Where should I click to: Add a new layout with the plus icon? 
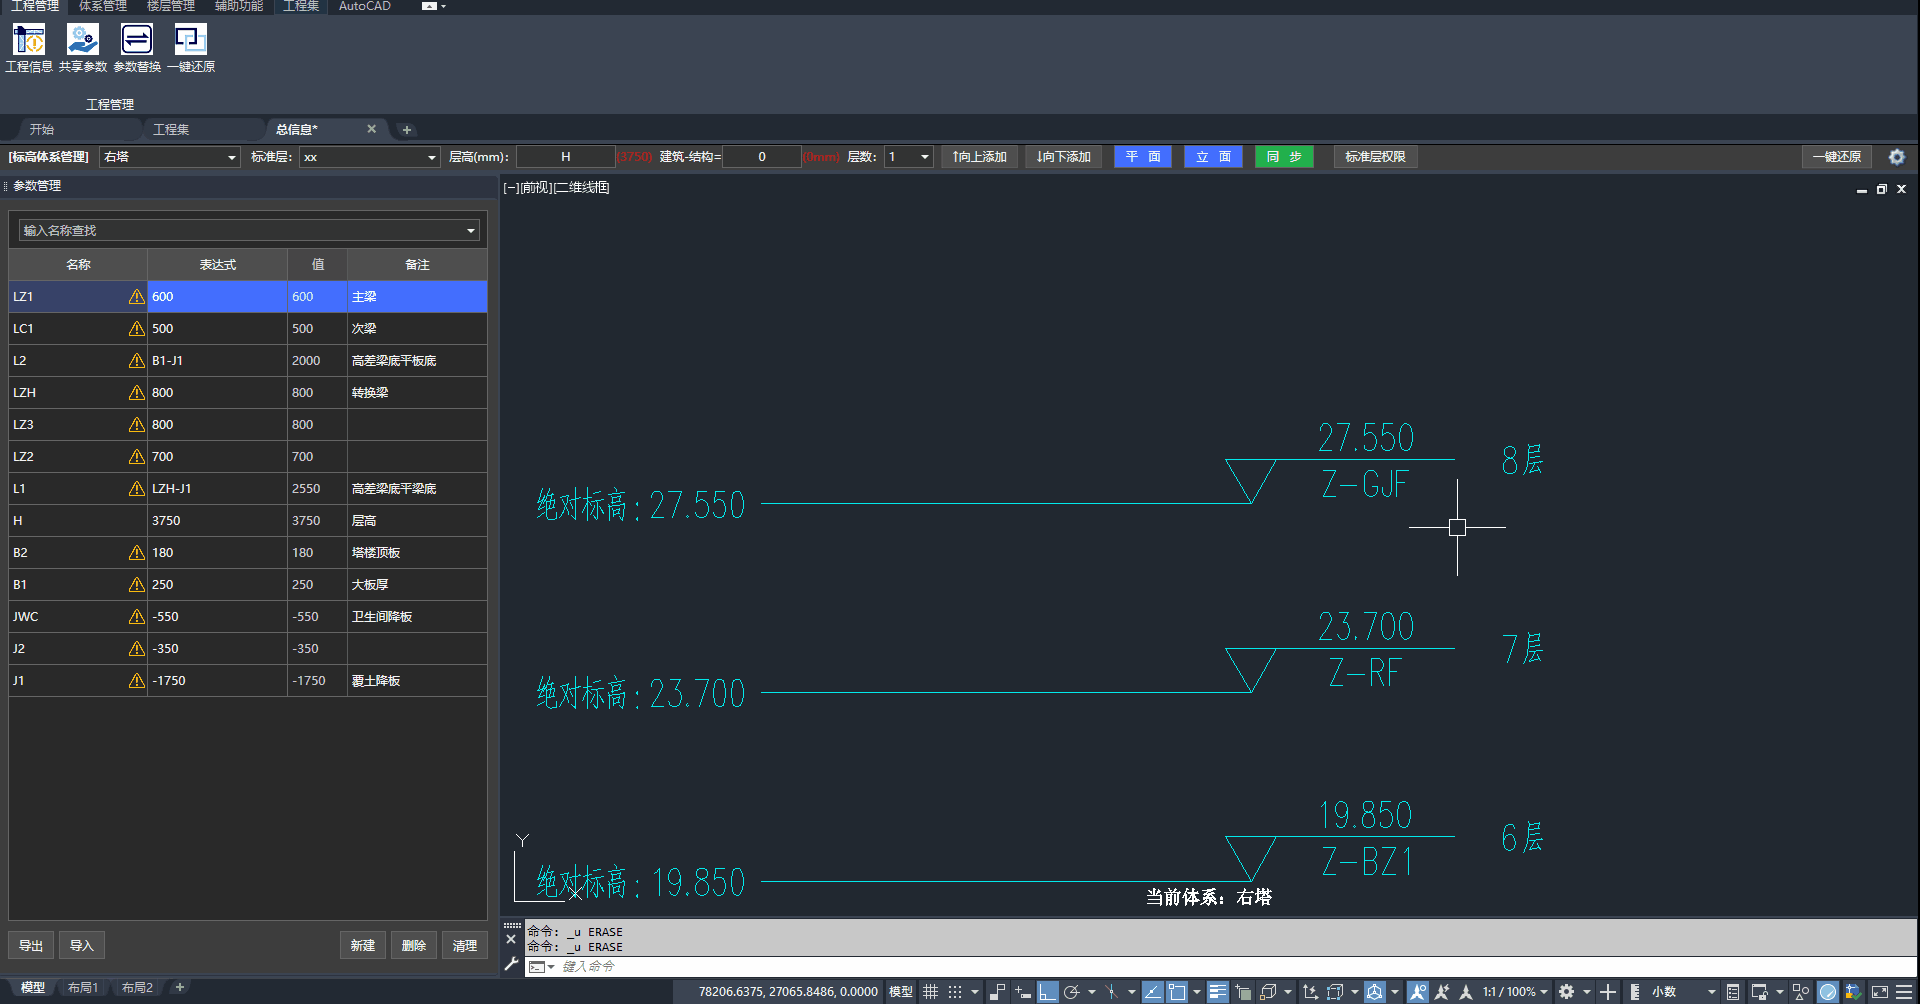(x=180, y=987)
